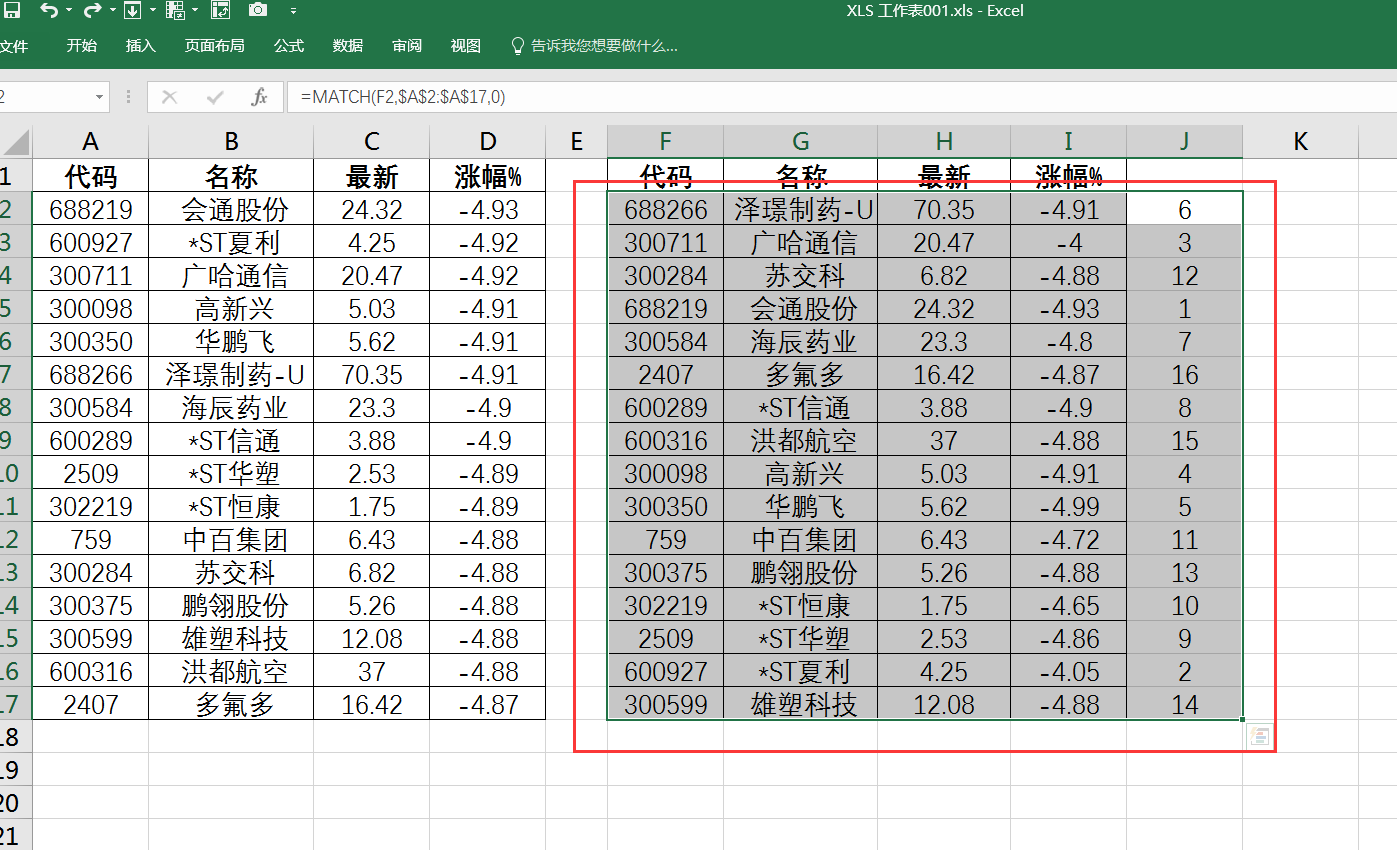Image resolution: width=1397 pixels, height=850 pixels.
Task: Switch to the 开始 ribbon tab
Action: [82, 46]
